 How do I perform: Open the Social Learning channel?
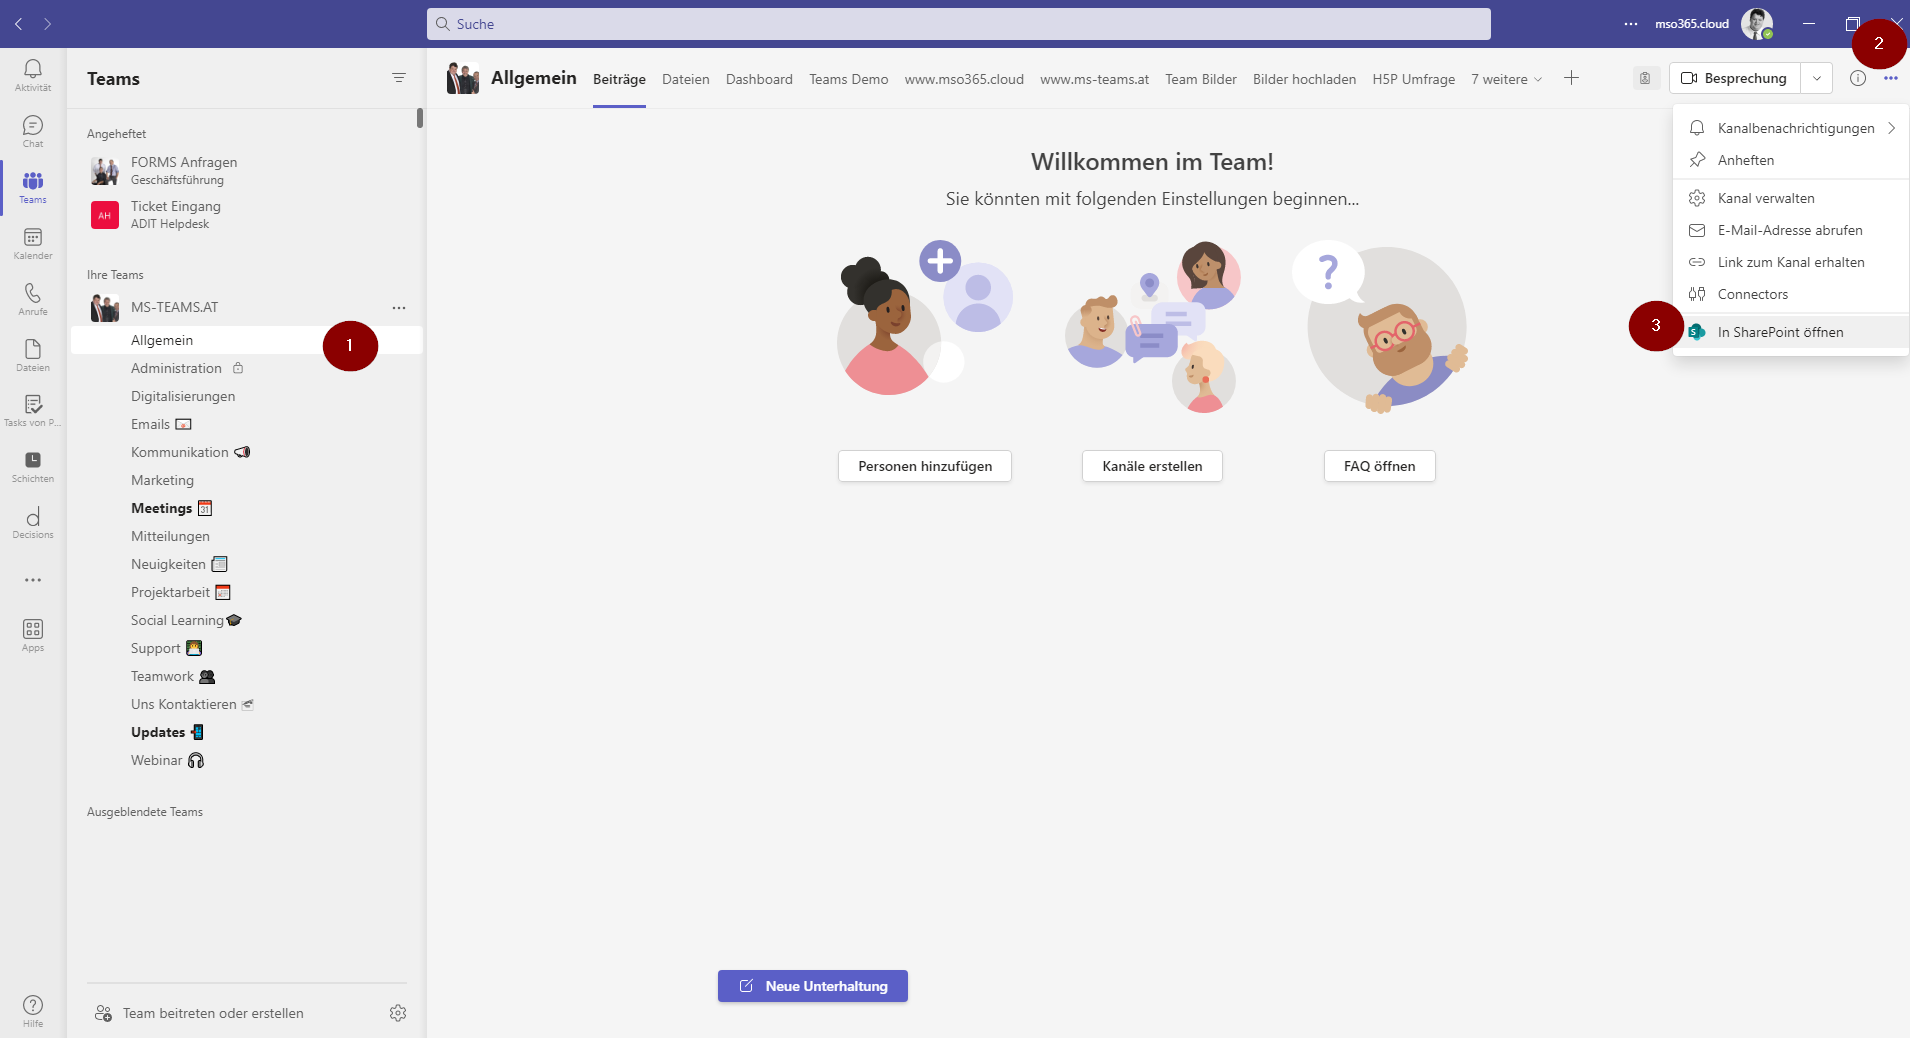247,620
